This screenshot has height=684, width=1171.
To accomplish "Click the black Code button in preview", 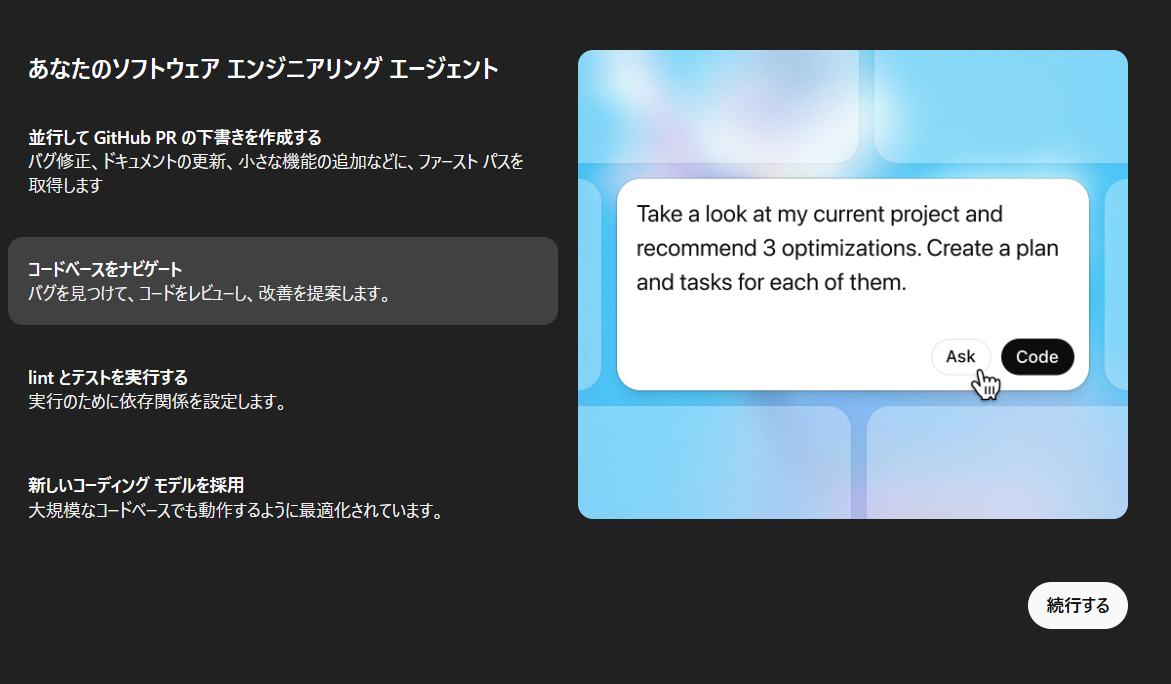I will coord(1037,357).
